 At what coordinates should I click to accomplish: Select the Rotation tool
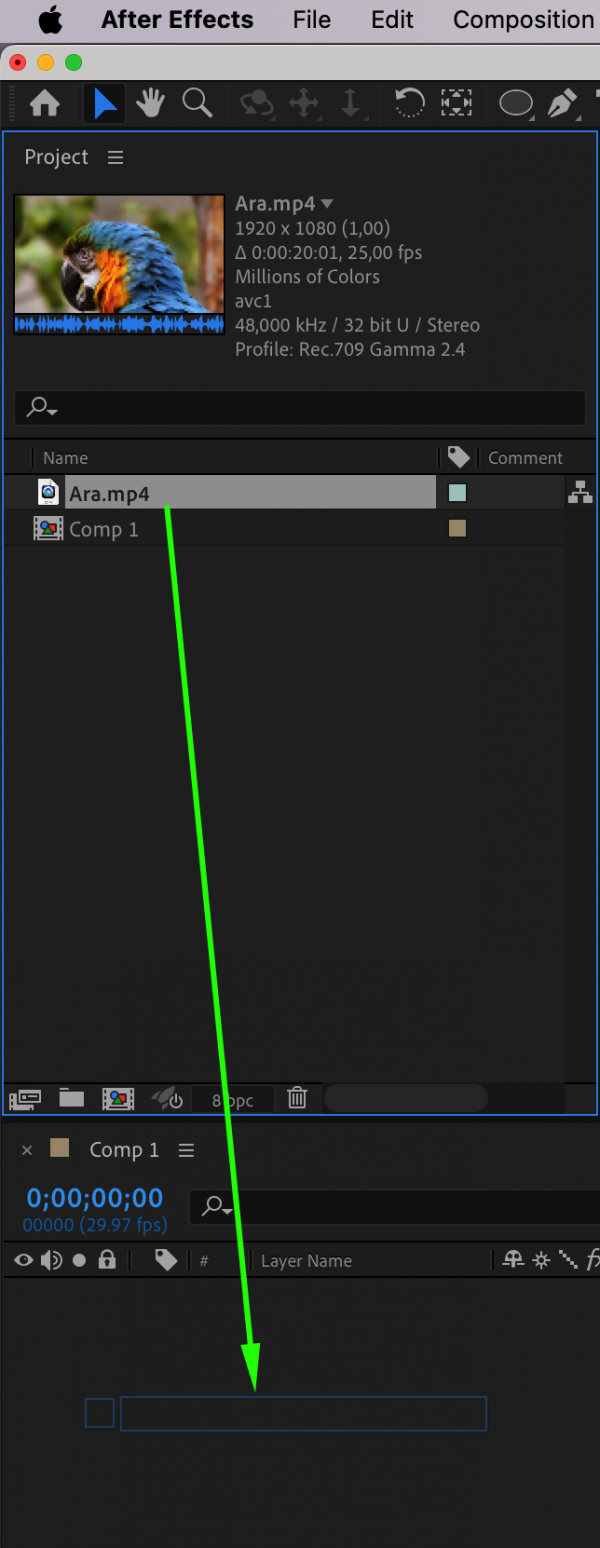point(409,103)
